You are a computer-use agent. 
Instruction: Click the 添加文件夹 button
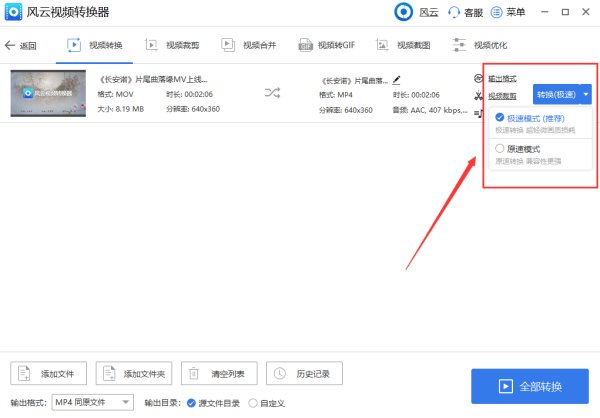(134, 373)
